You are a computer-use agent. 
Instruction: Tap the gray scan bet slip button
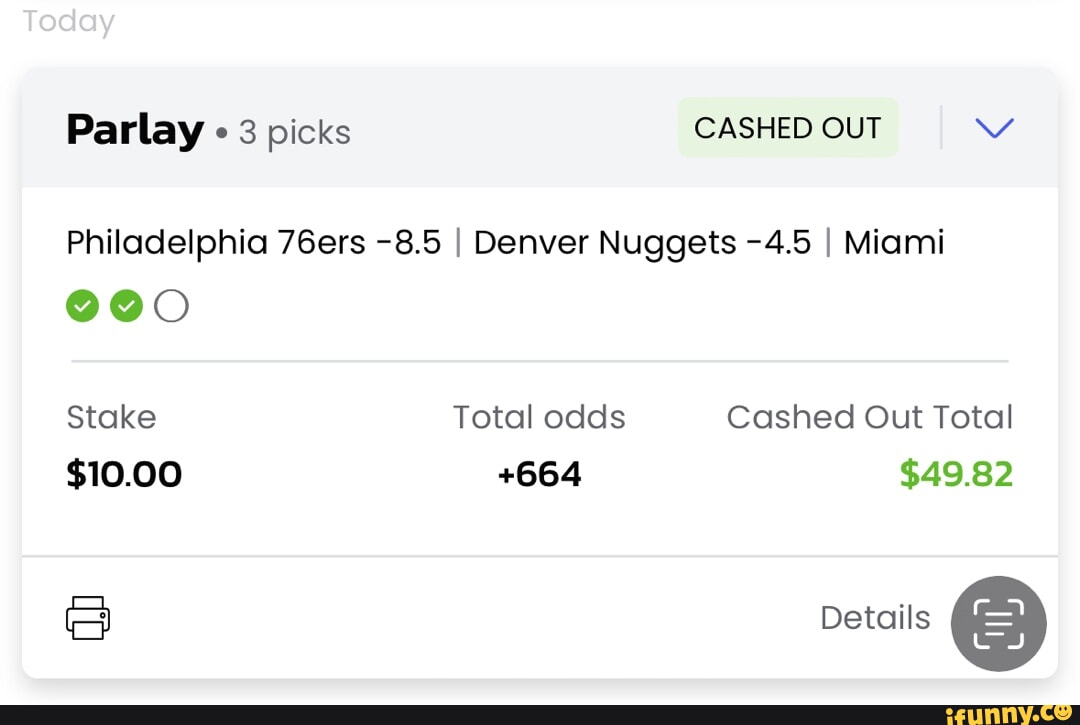pos(998,623)
